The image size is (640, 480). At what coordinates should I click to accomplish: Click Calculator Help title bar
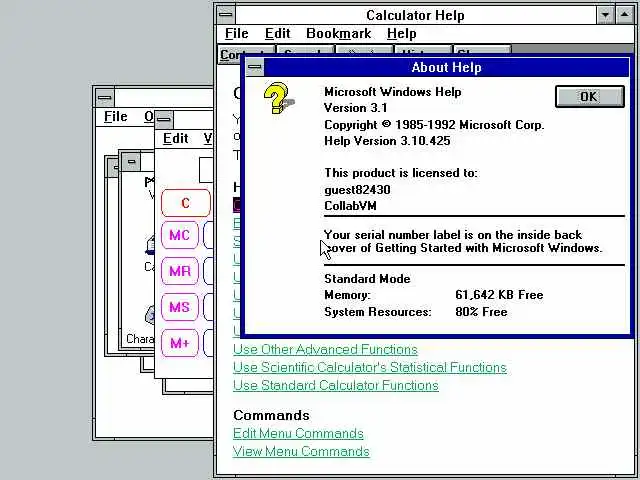coord(416,15)
